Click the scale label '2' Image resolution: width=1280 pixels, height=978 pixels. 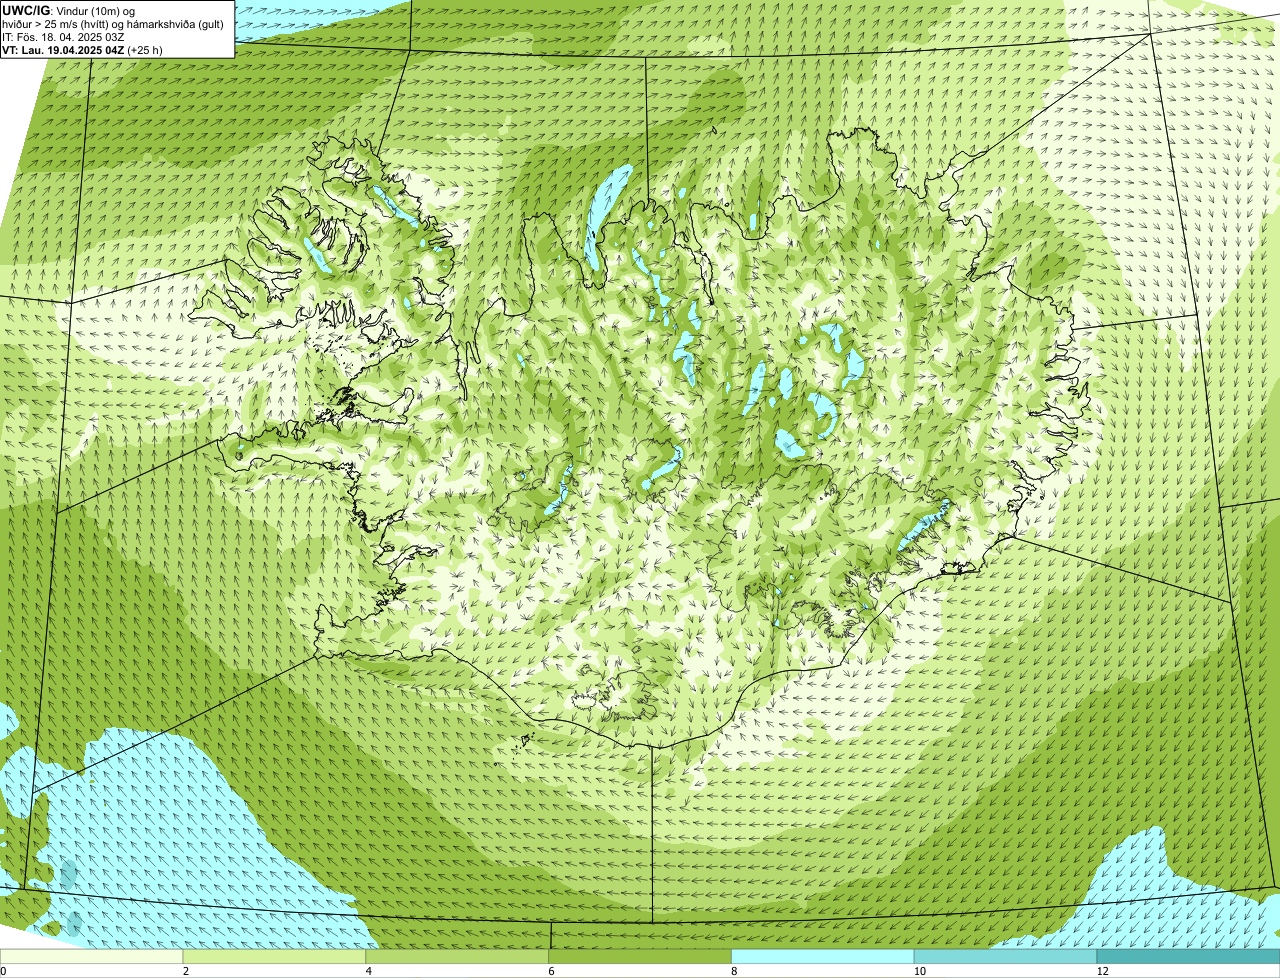click(x=186, y=971)
